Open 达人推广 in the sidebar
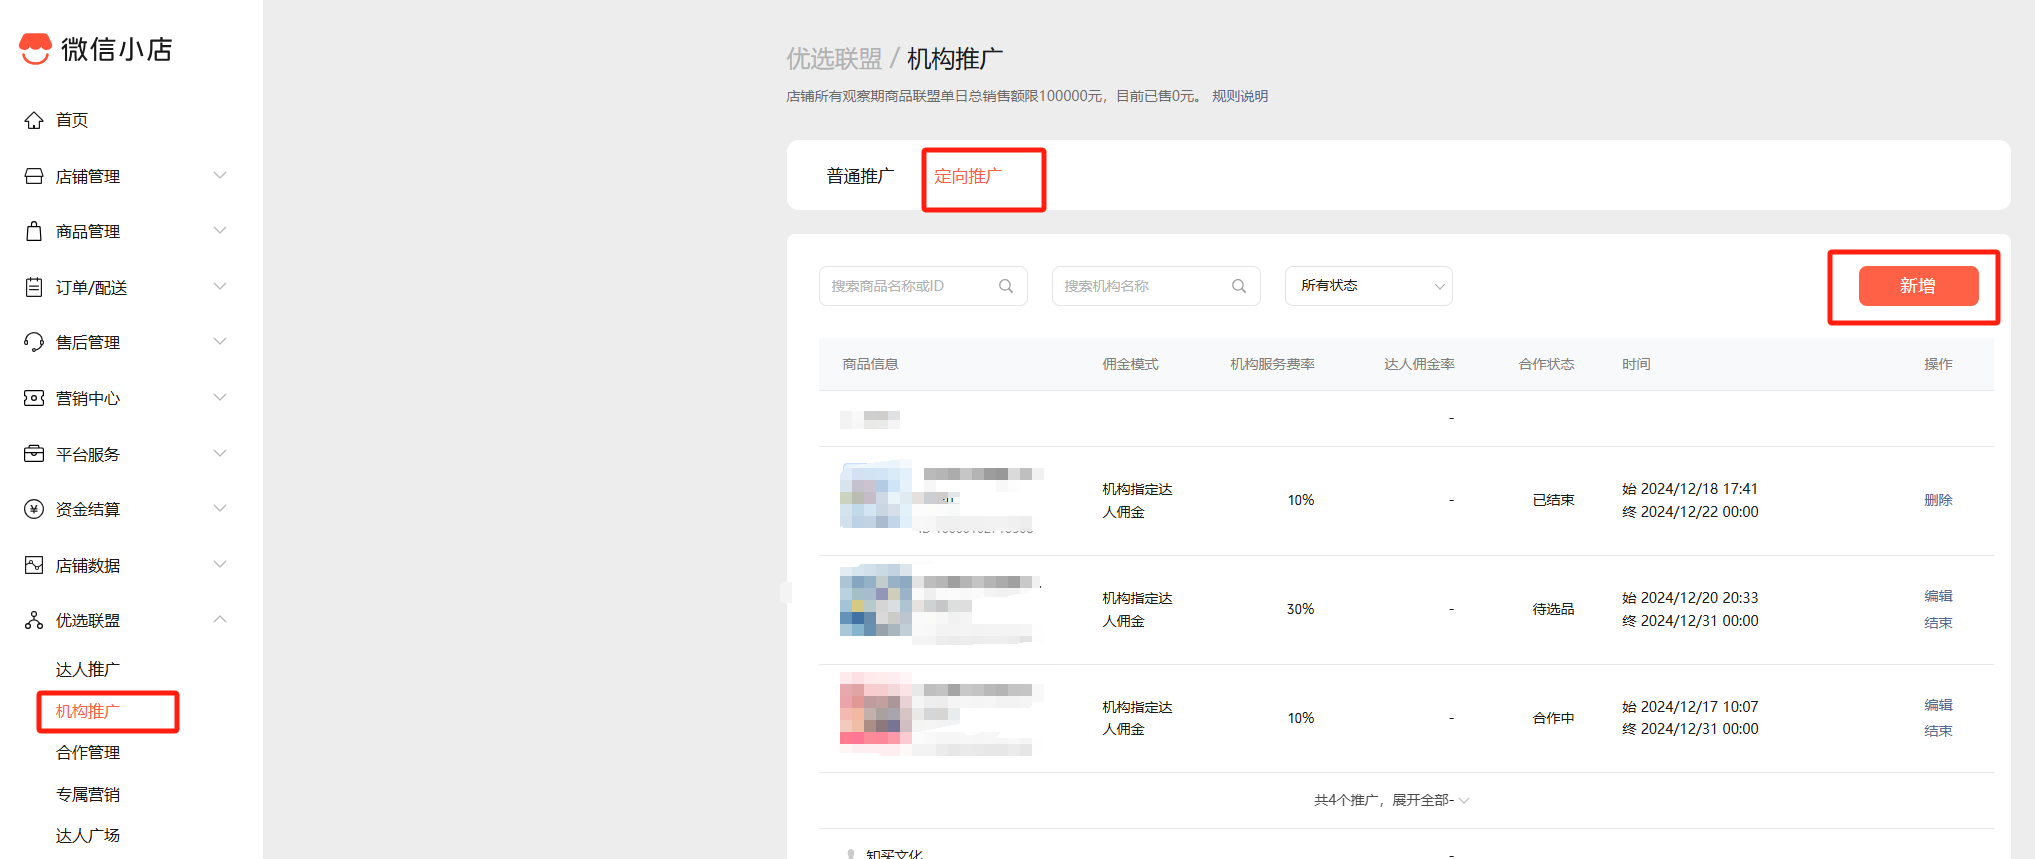Viewport: 2035px width, 859px height. (88, 669)
